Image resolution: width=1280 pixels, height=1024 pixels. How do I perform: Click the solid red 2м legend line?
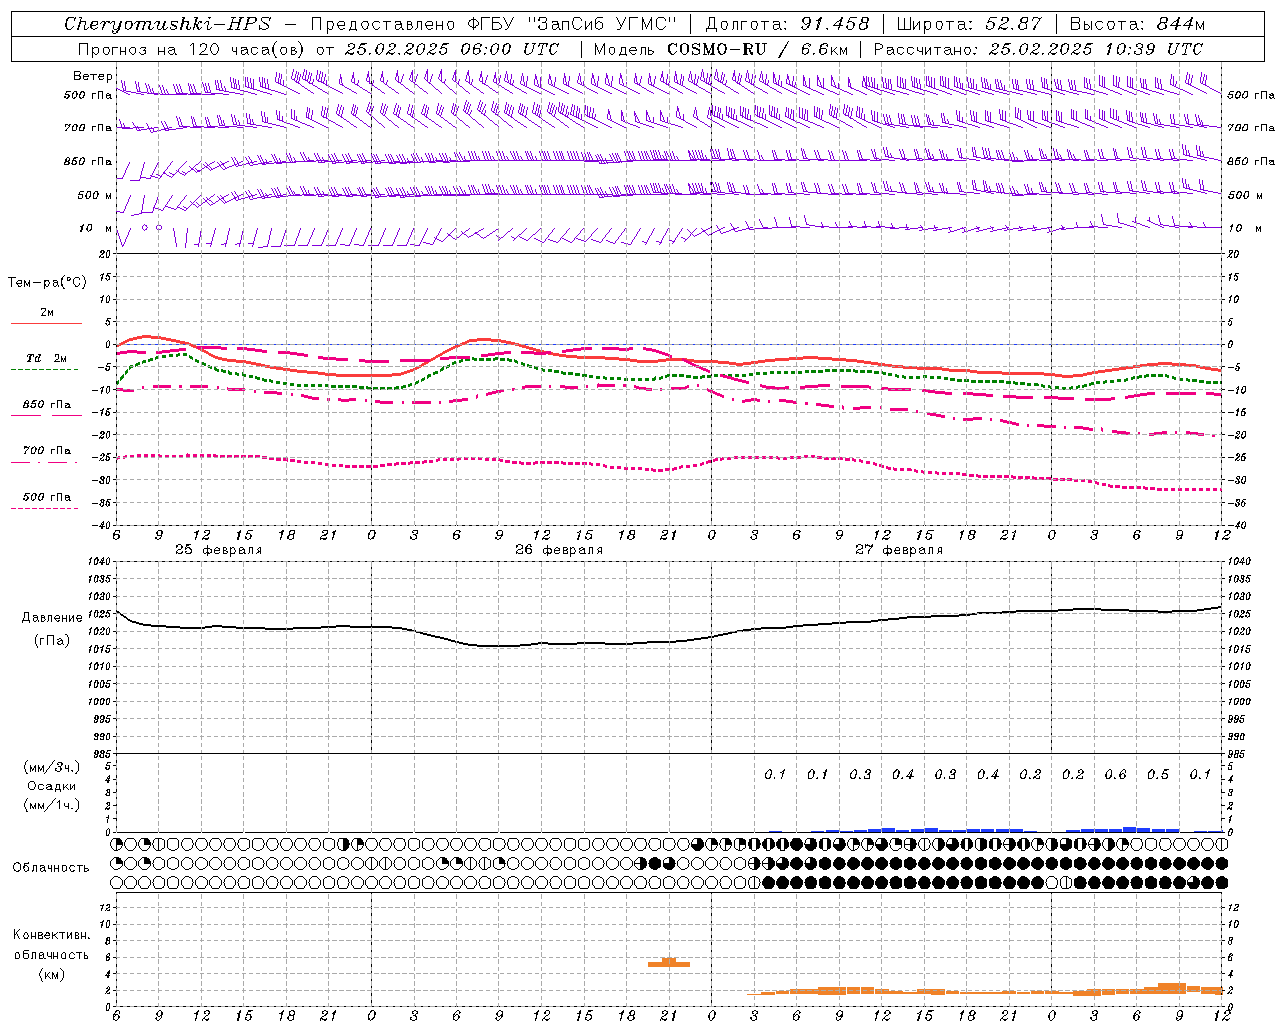click(46, 324)
